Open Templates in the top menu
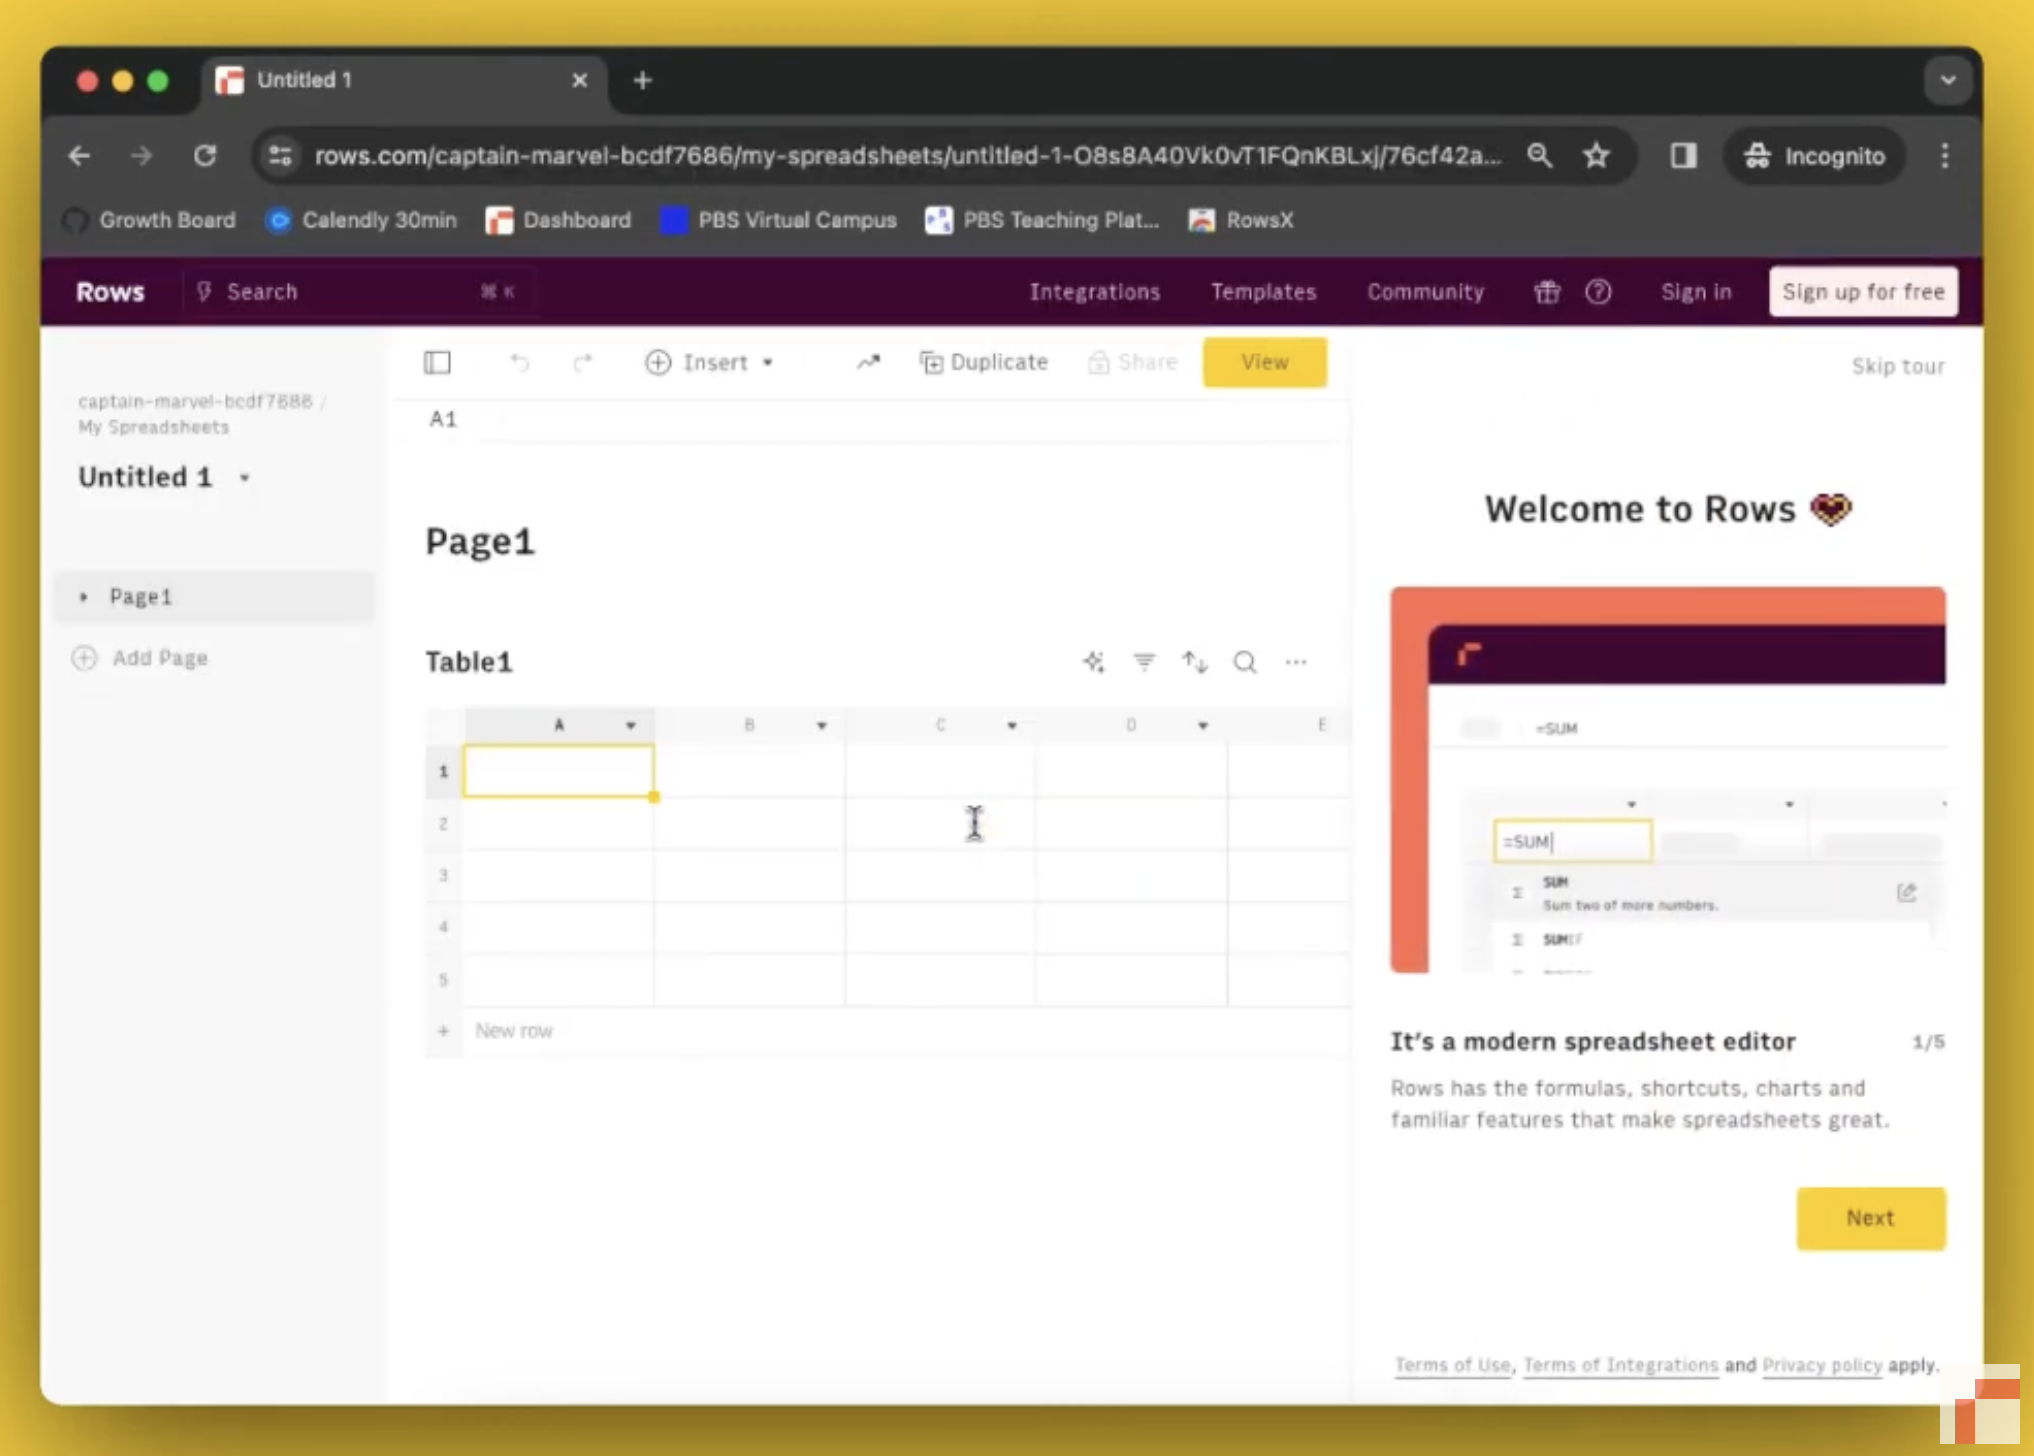The image size is (2034, 1456). pyautogui.click(x=1263, y=292)
